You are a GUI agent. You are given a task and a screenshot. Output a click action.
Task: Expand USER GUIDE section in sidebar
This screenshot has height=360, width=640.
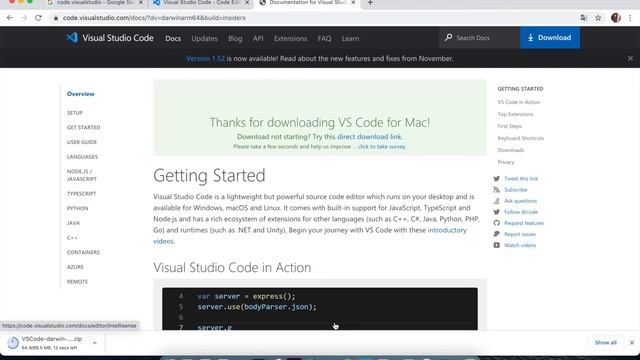[82, 142]
